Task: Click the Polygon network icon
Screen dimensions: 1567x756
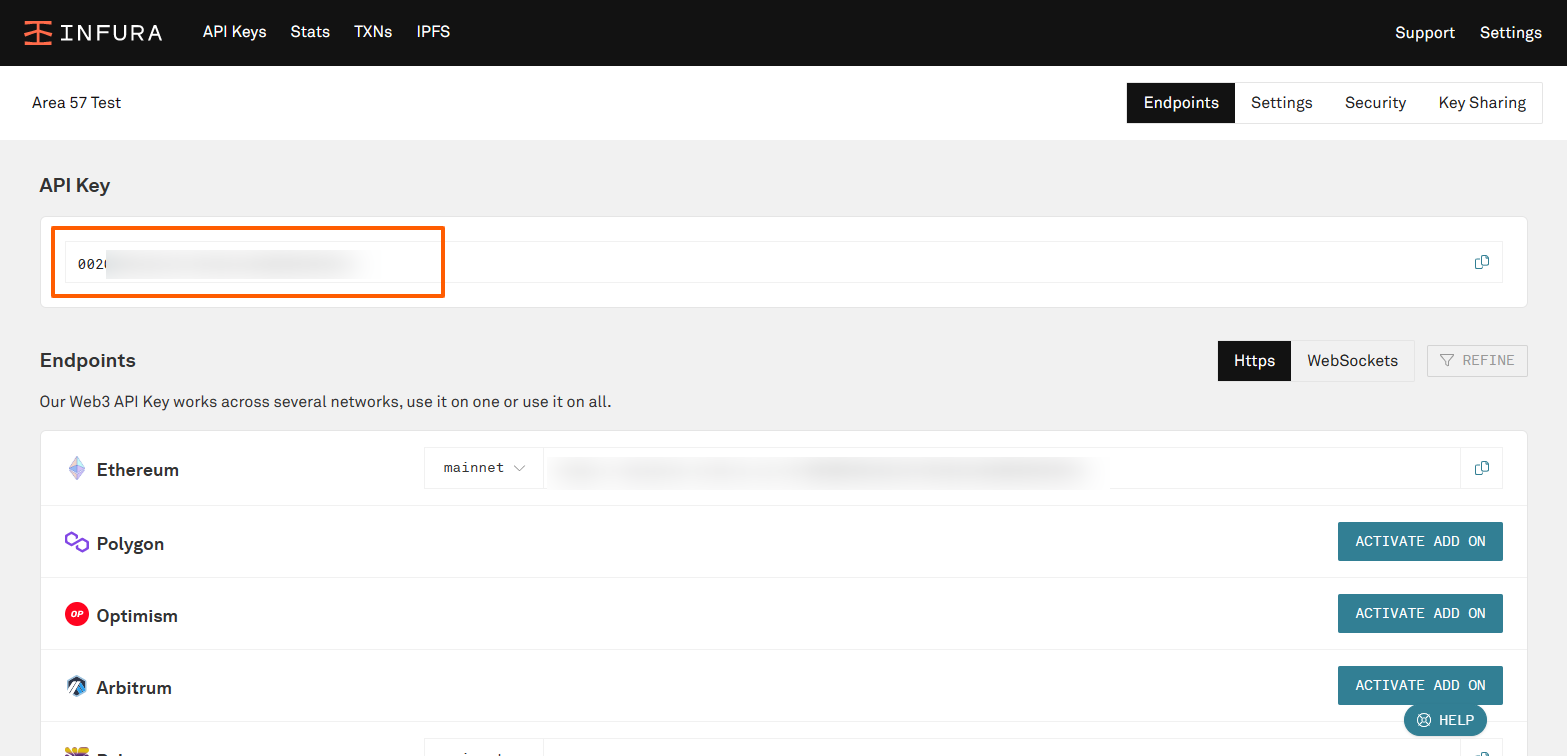Action: pos(77,542)
